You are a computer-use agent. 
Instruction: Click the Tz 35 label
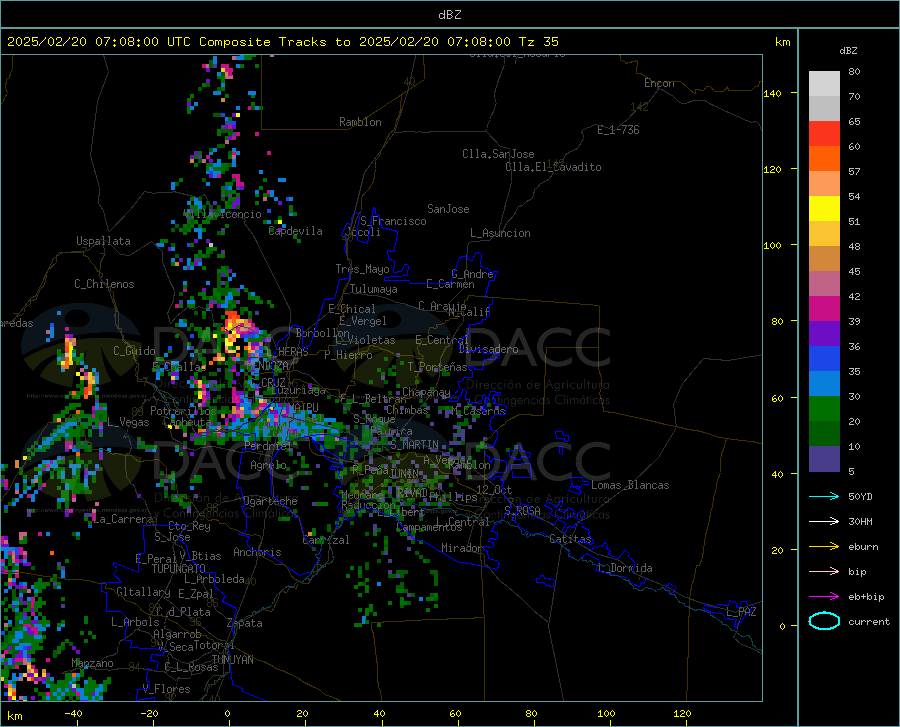(x=539, y=42)
